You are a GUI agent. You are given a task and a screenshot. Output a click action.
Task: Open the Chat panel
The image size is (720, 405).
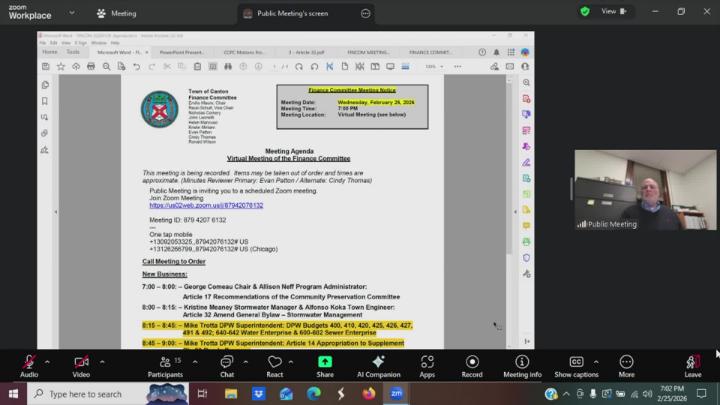(x=227, y=364)
